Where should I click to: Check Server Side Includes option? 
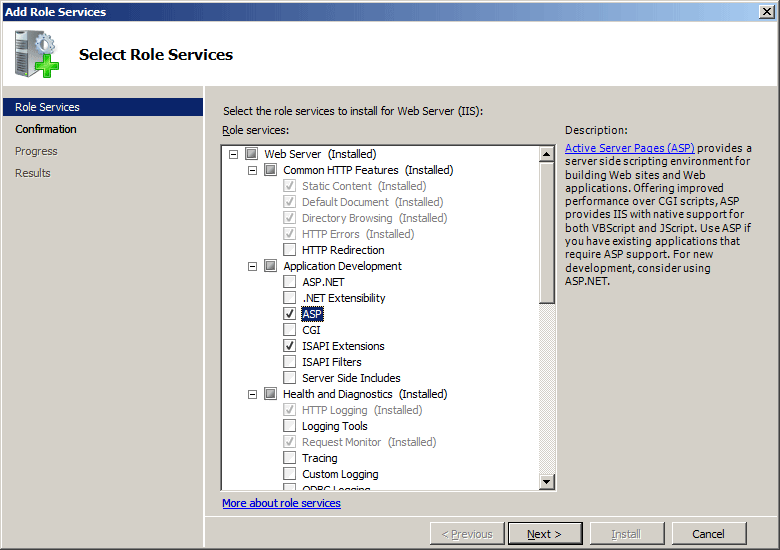(290, 378)
